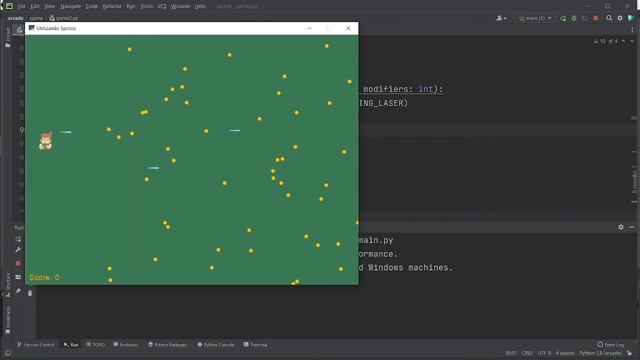Open the Event Log button
The width and height of the screenshot is (640, 360).
611,345
